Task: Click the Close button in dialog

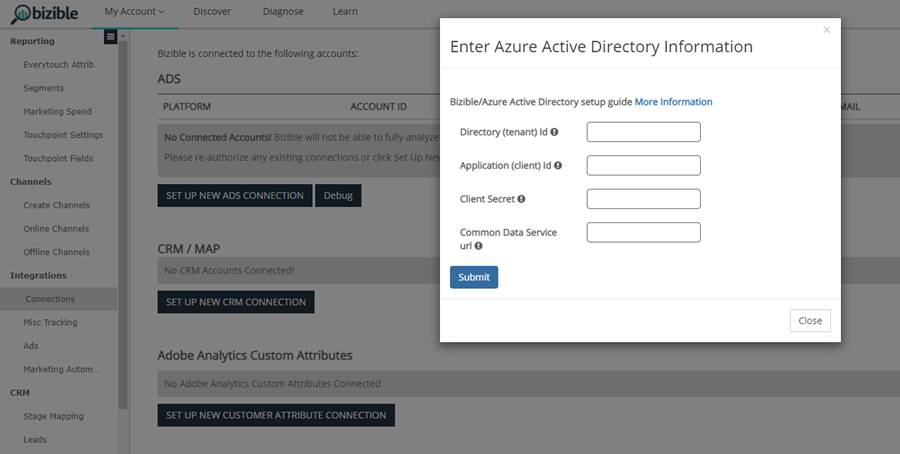Action: point(810,321)
